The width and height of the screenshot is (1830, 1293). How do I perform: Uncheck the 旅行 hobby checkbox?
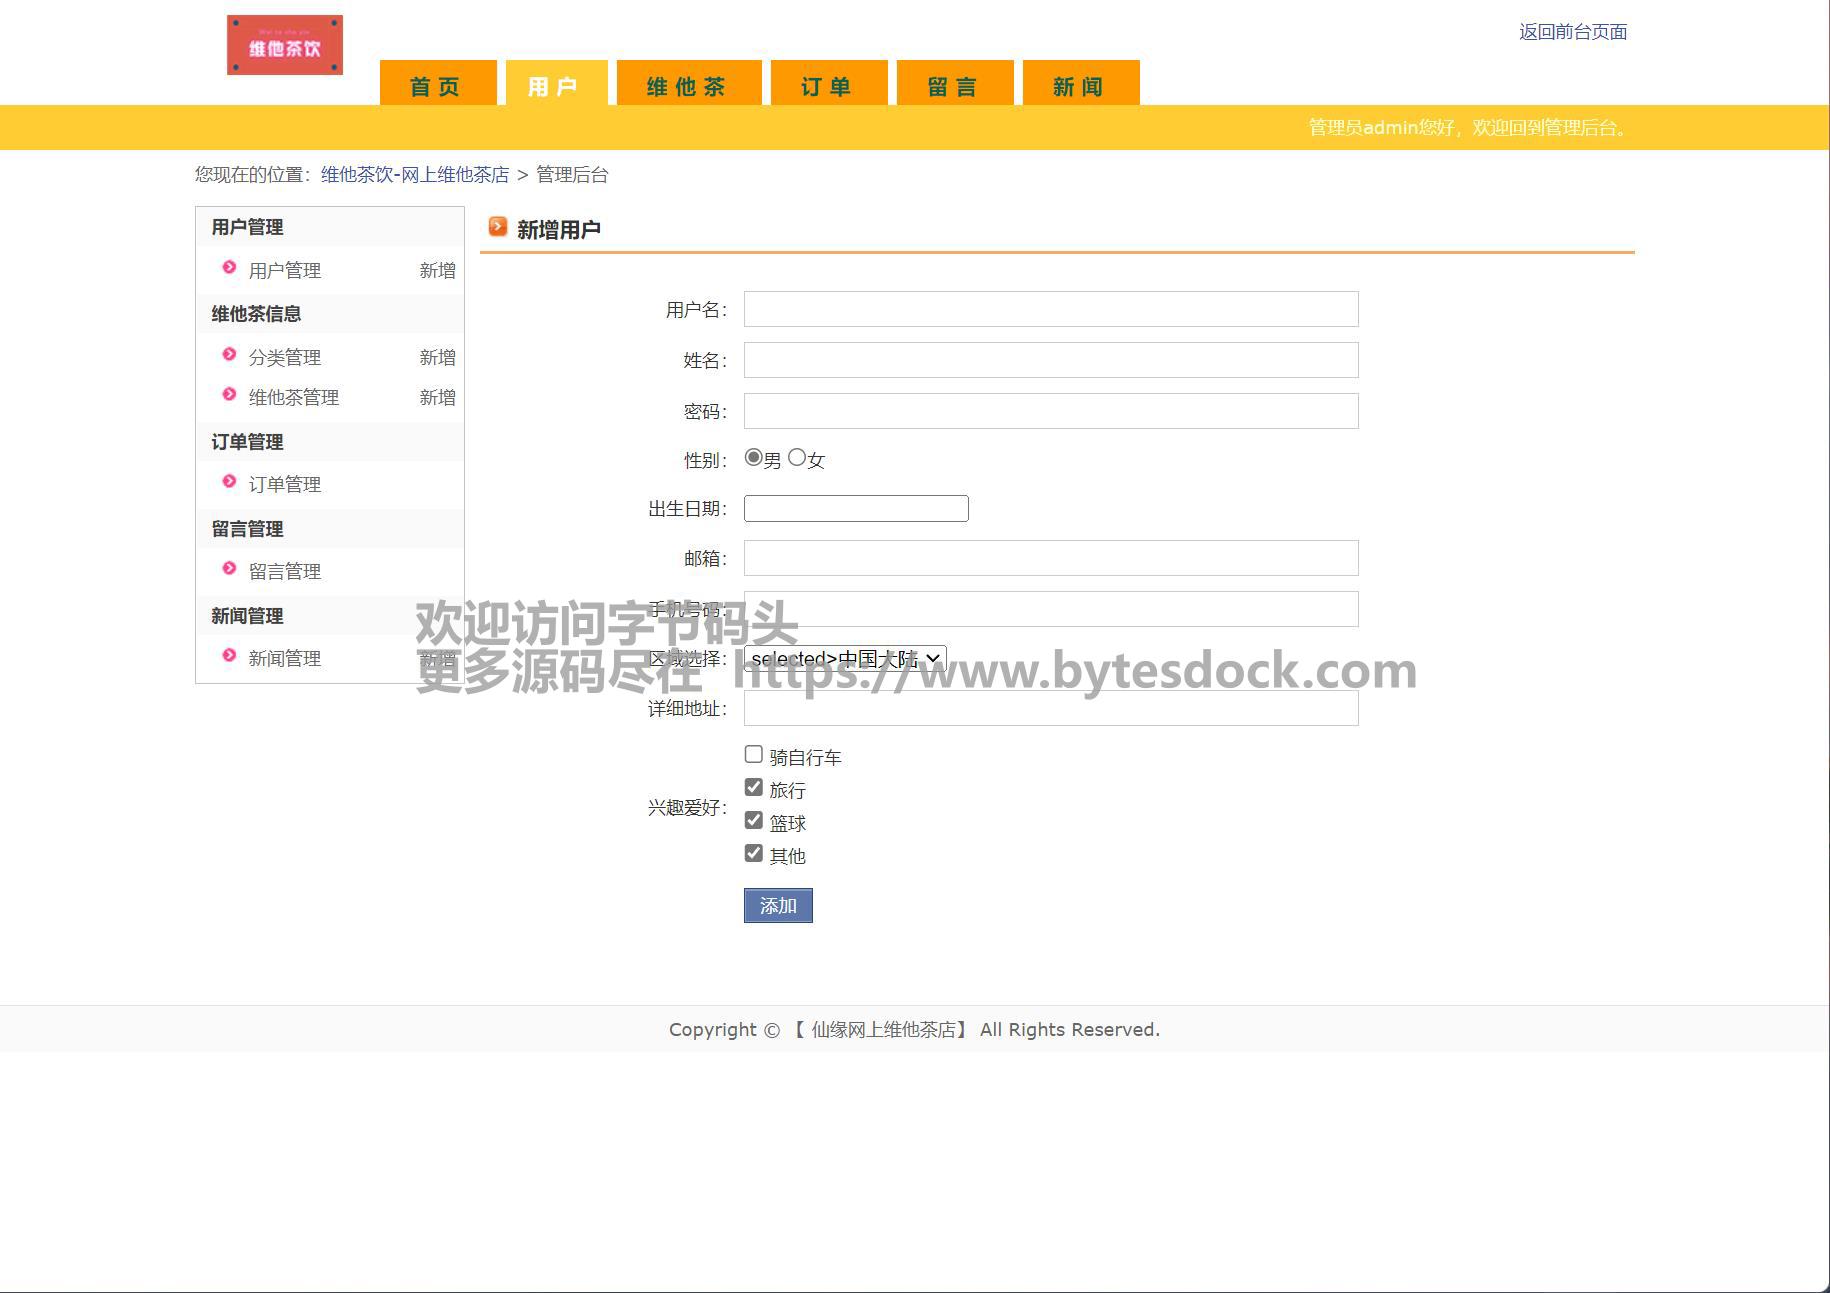tap(754, 788)
